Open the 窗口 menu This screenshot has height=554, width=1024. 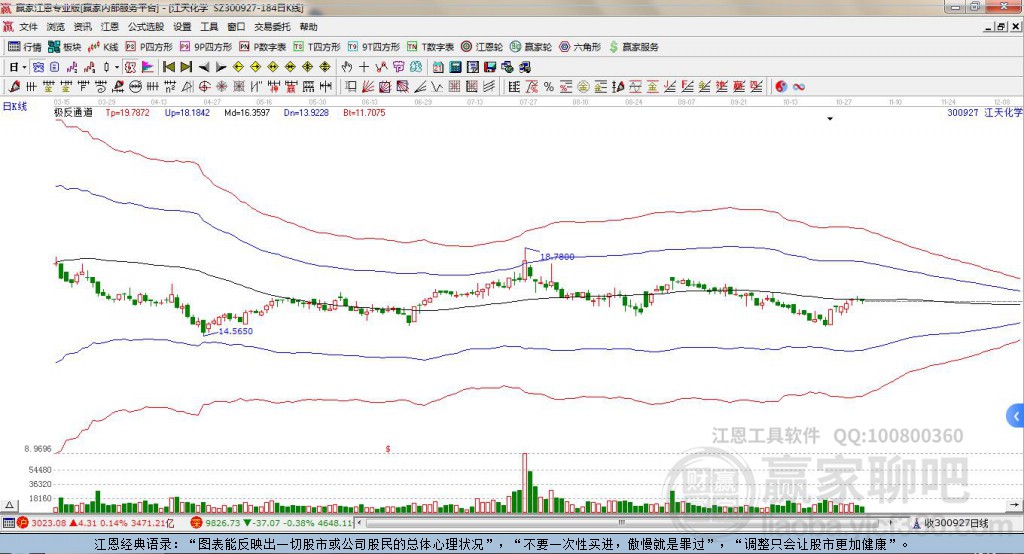pos(236,27)
